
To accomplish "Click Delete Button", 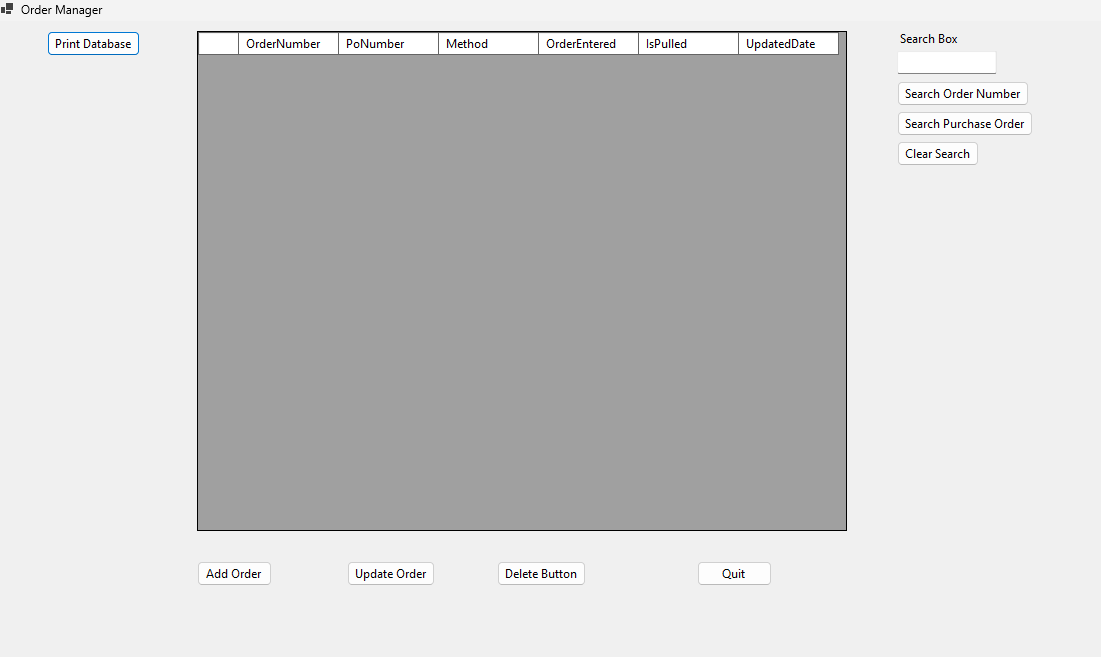I will pyautogui.click(x=541, y=573).
